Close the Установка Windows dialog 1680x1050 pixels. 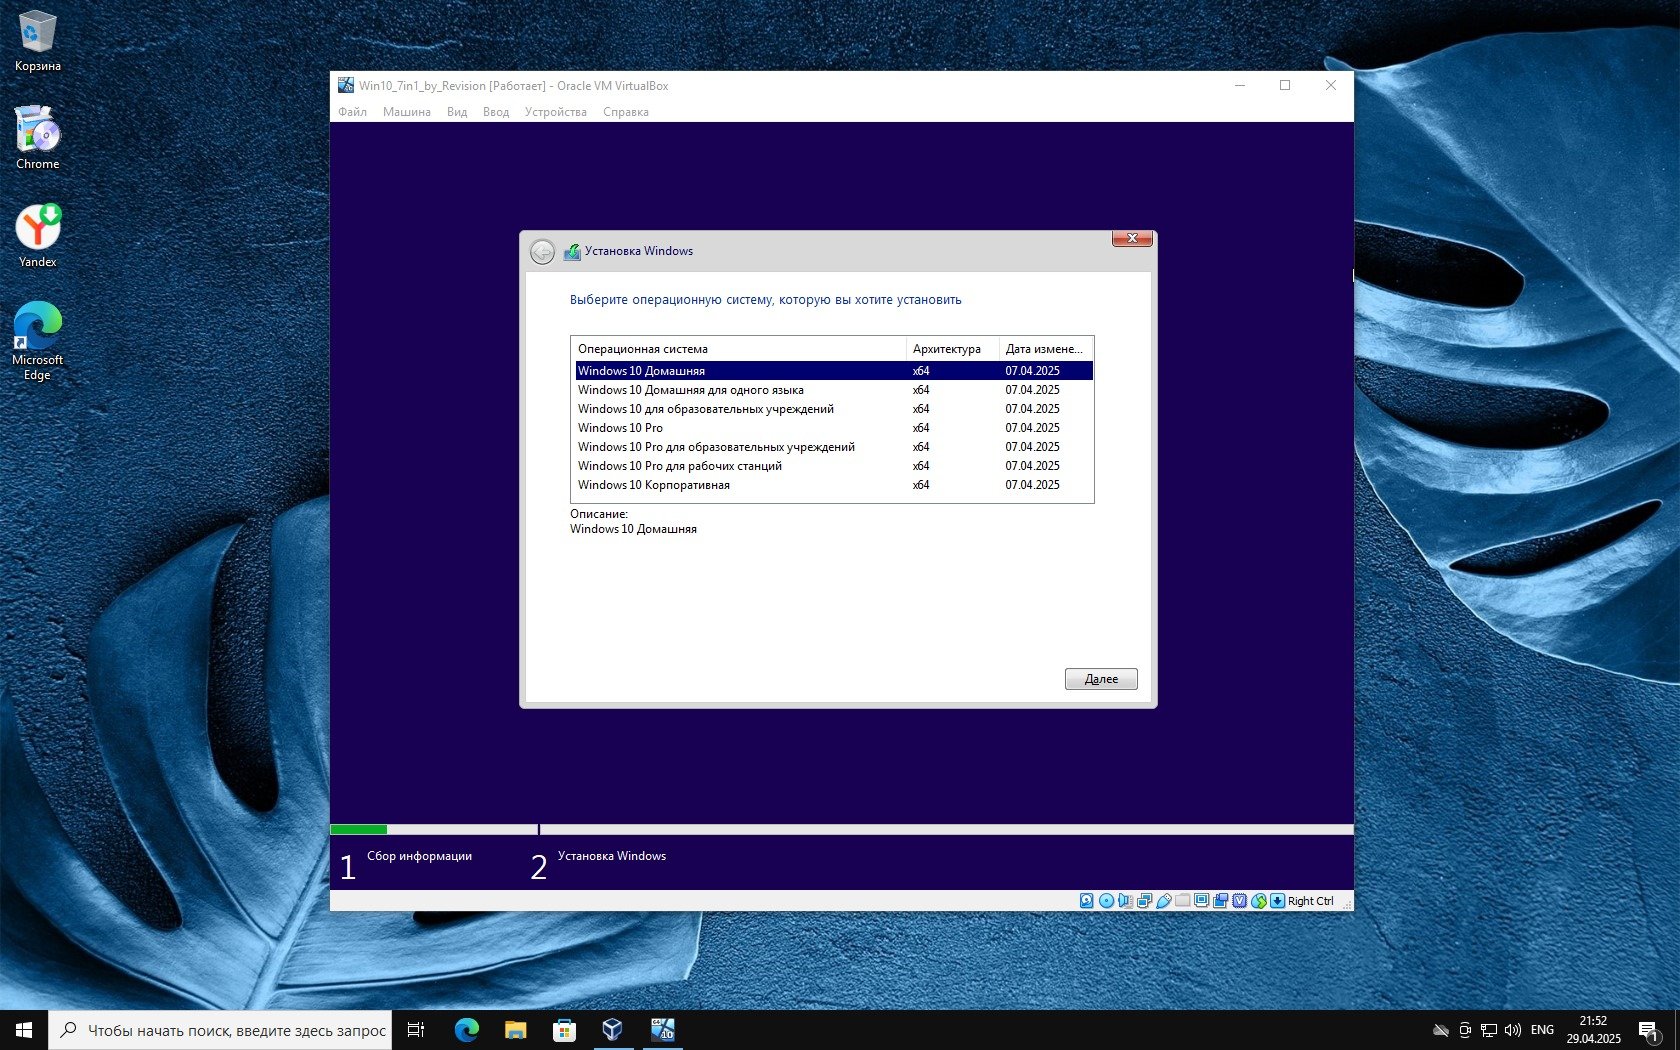point(1132,239)
